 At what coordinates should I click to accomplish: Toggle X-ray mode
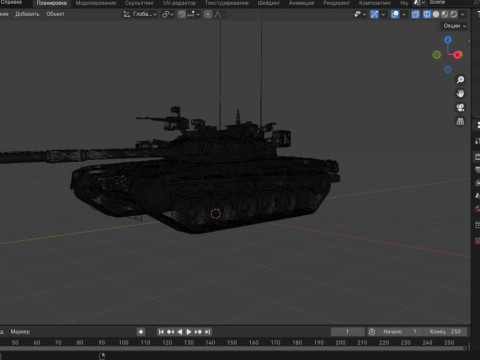(x=415, y=14)
